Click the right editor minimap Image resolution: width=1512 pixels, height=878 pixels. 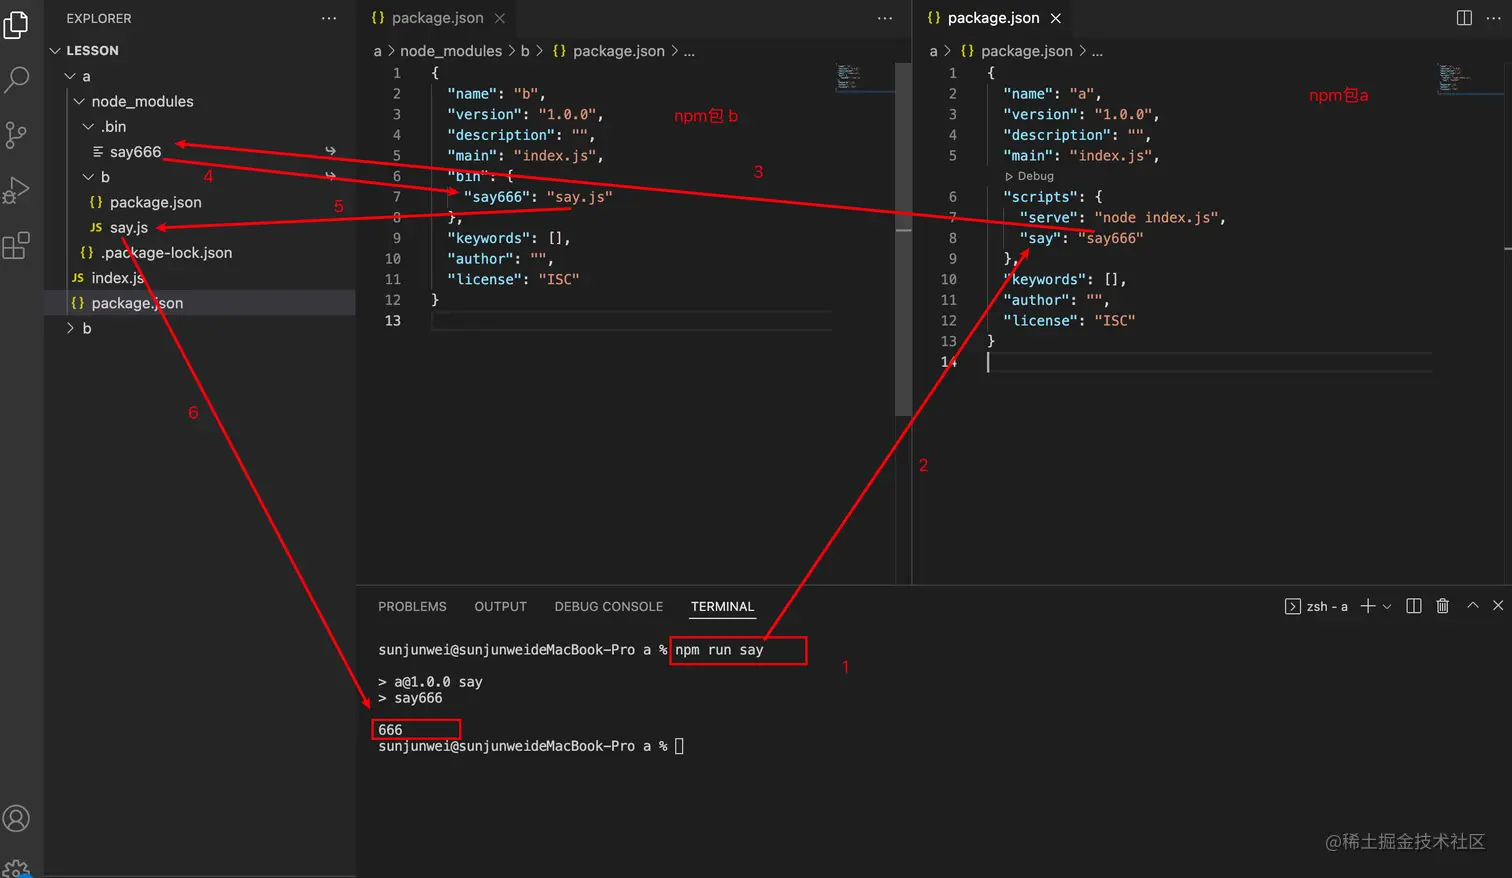point(1468,78)
